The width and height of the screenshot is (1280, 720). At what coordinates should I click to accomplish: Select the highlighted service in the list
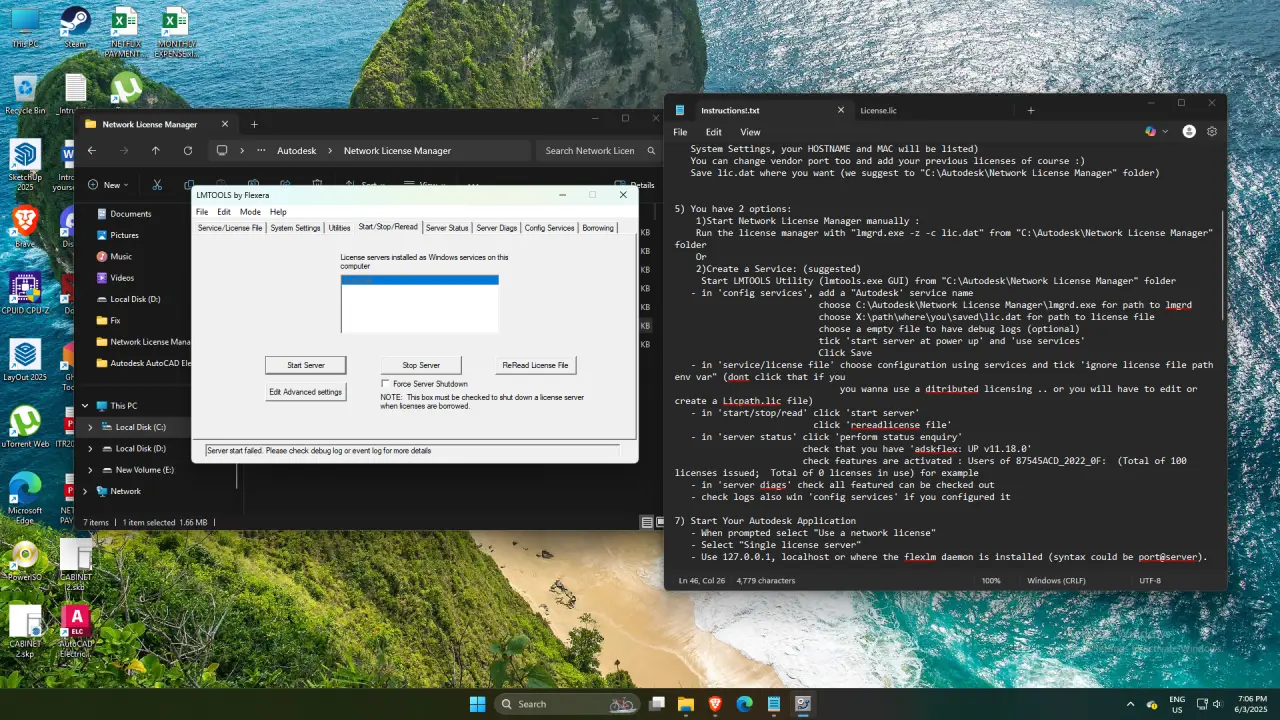(420, 280)
